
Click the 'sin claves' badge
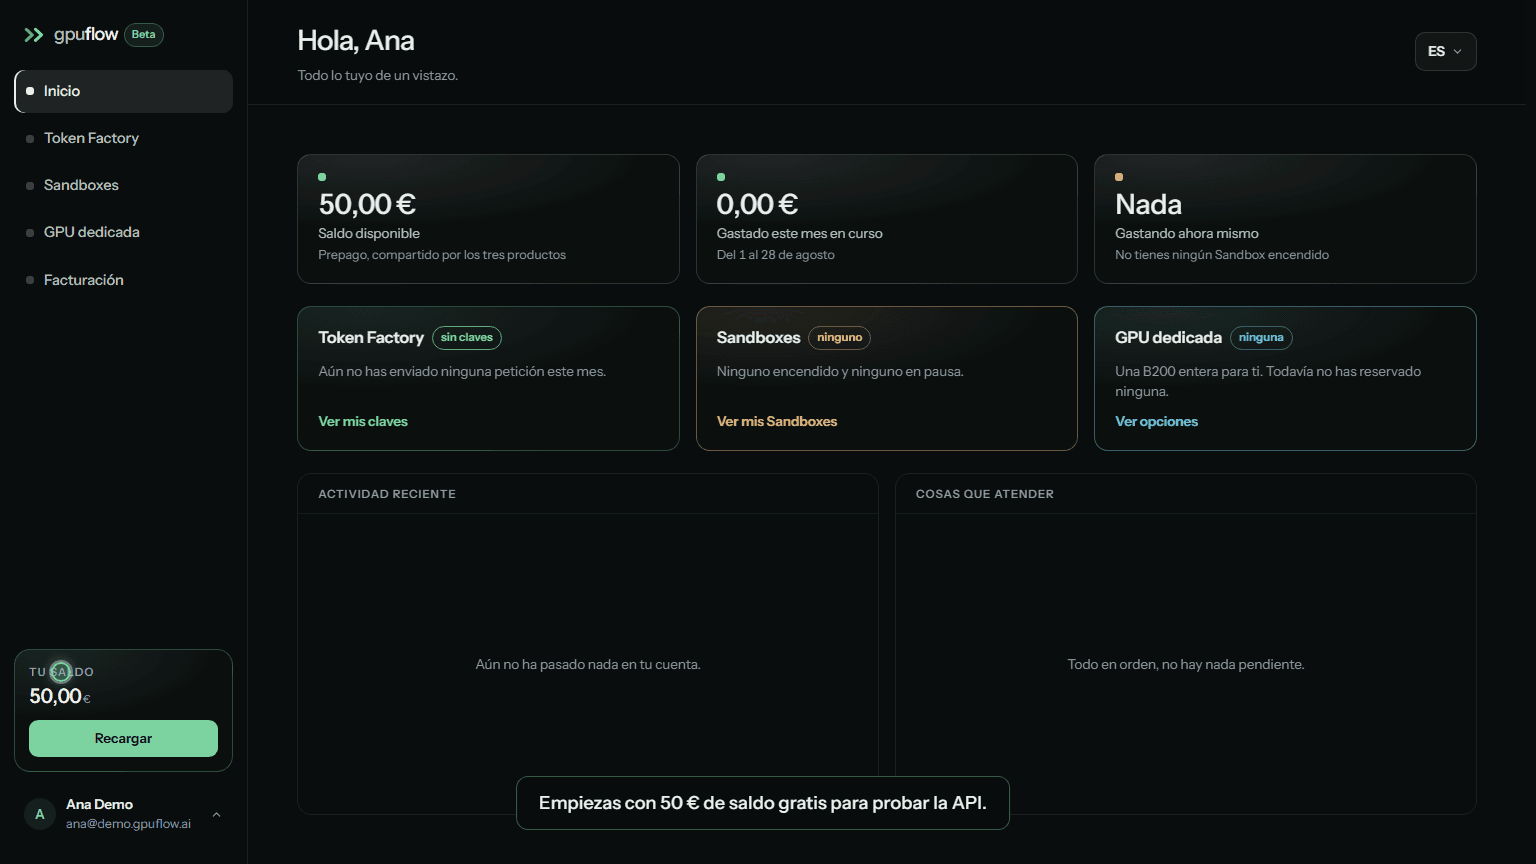467,337
